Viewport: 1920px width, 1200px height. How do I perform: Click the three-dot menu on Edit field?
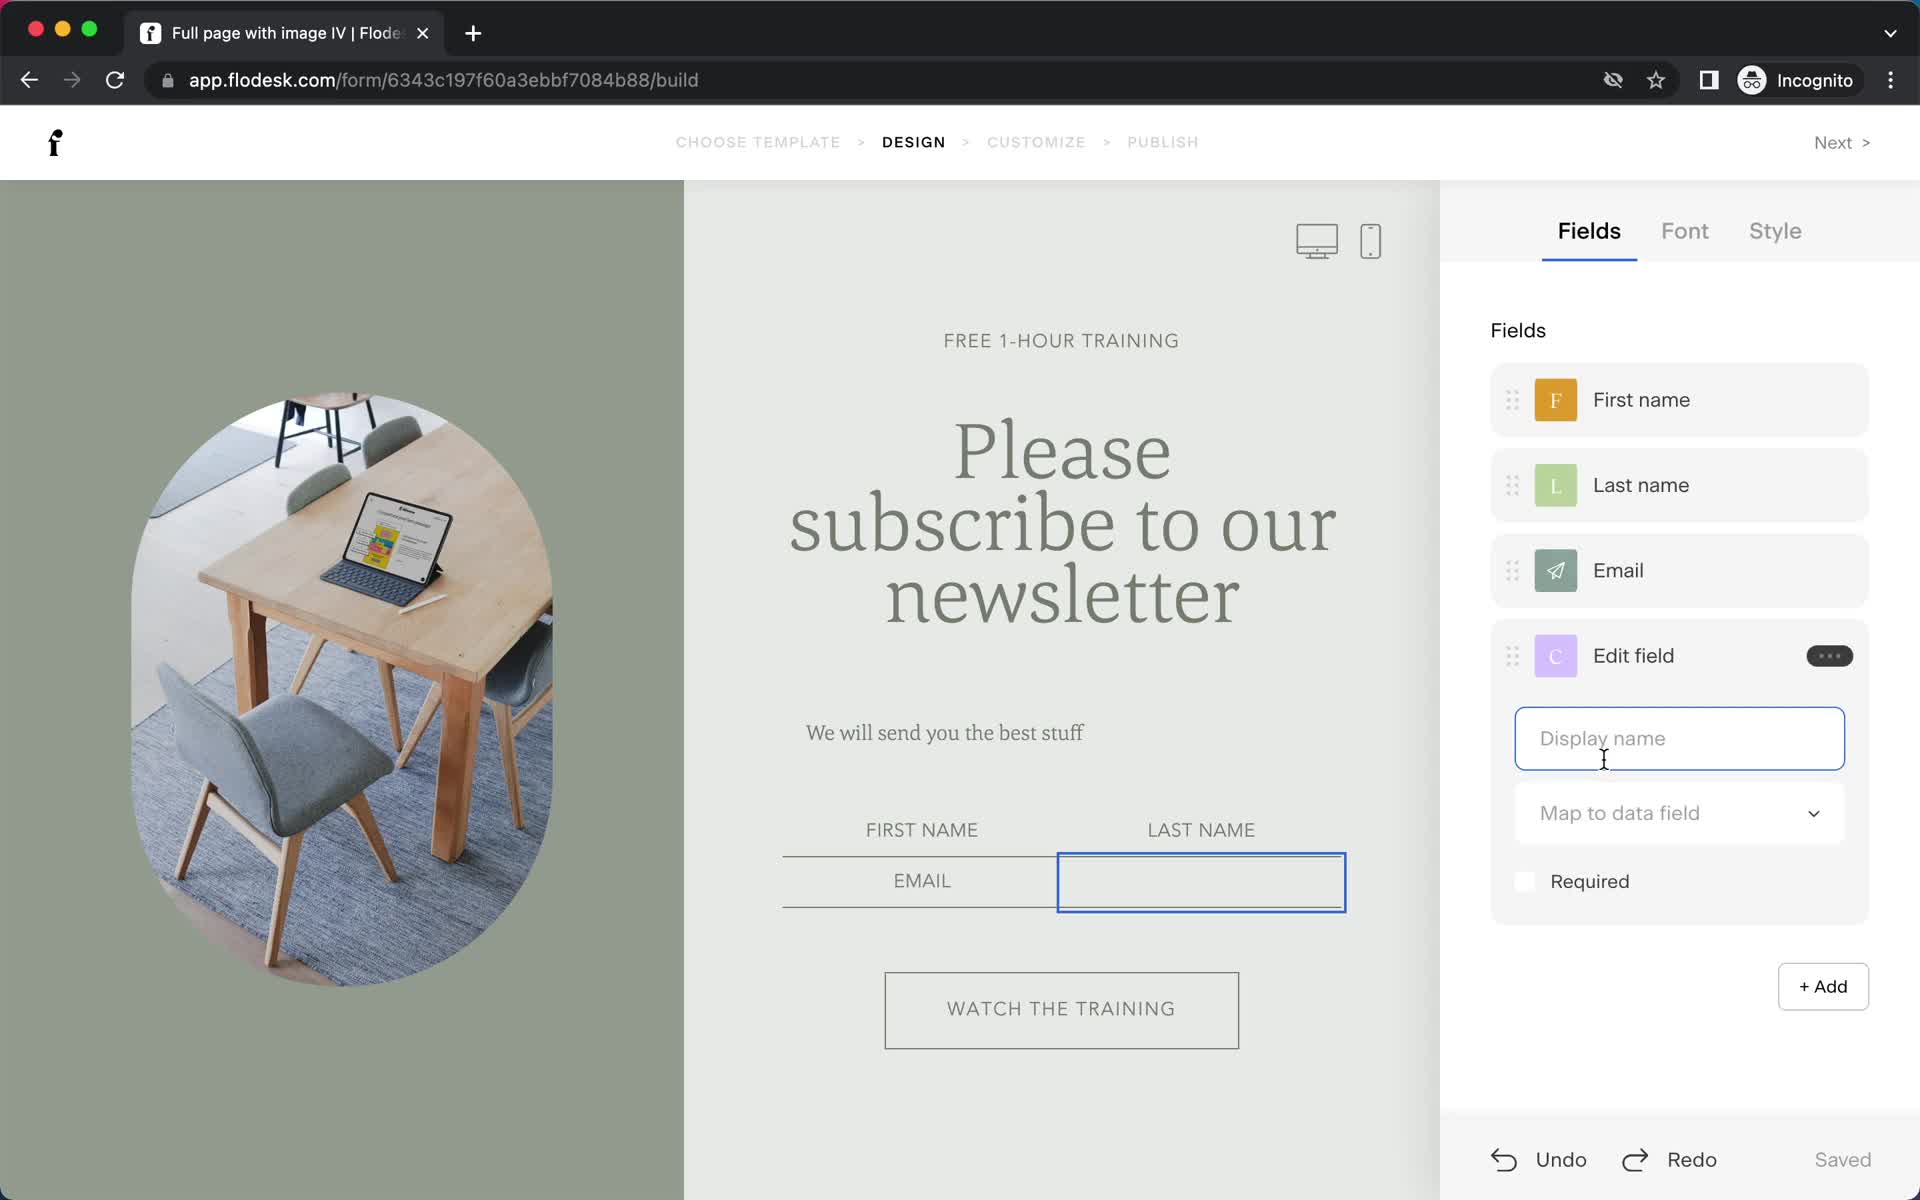(x=1829, y=655)
